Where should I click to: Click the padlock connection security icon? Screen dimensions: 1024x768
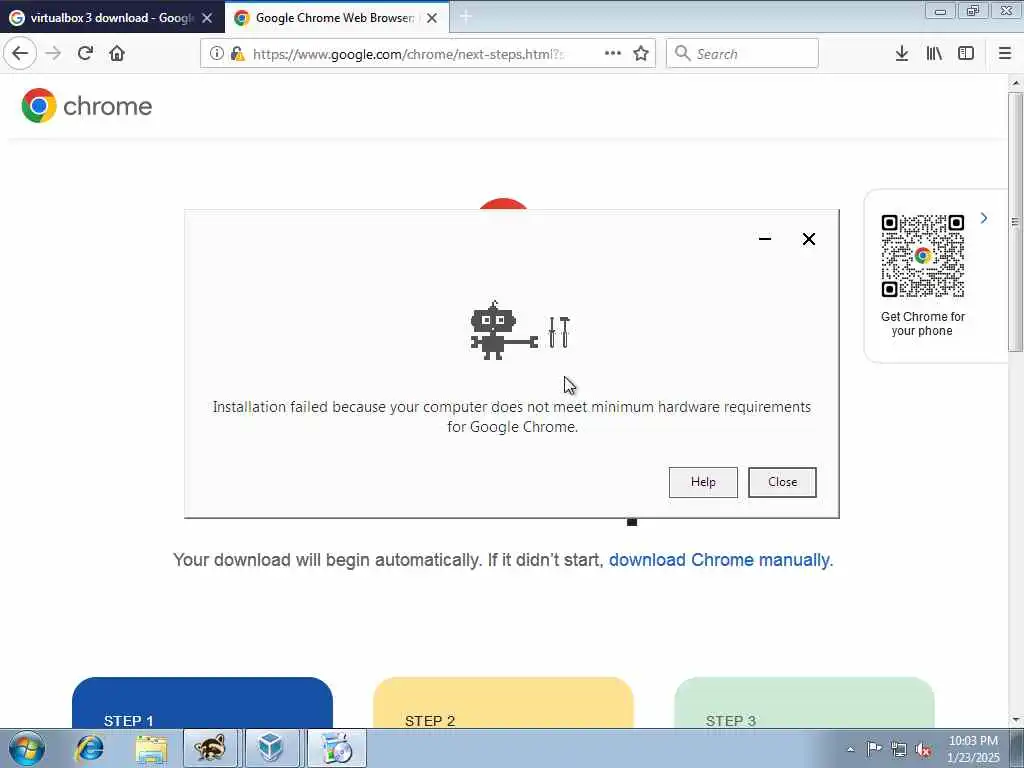tap(237, 54)
